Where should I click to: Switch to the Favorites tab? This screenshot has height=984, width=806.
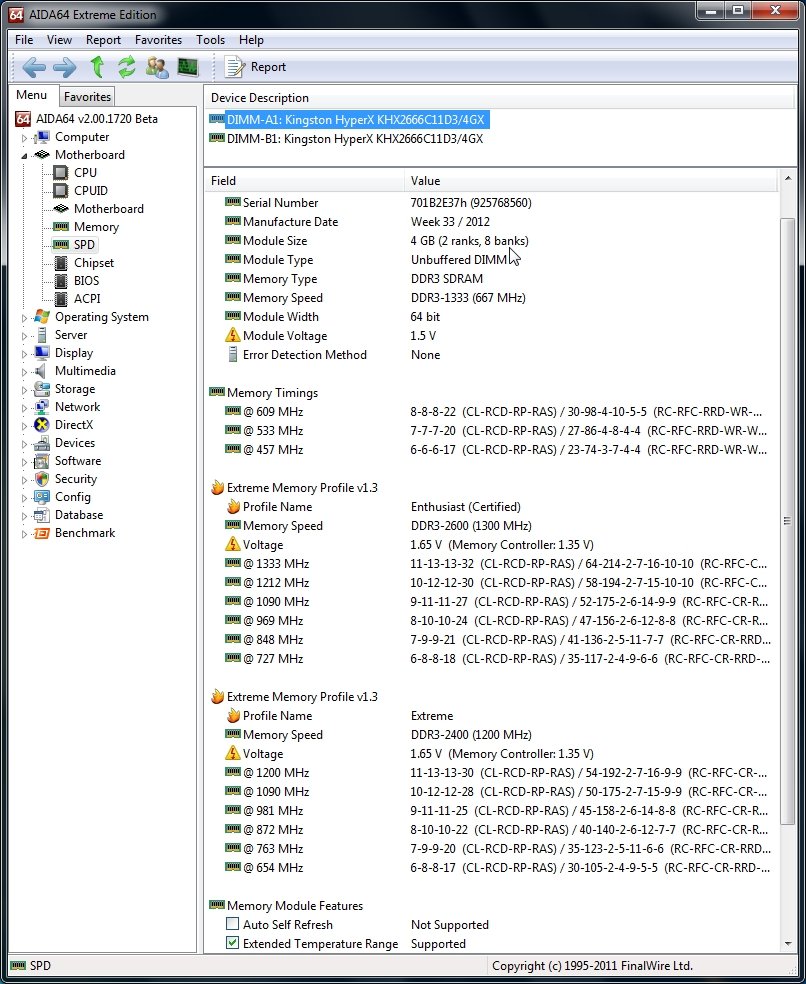pyautogui.click(x=87, y=97)
